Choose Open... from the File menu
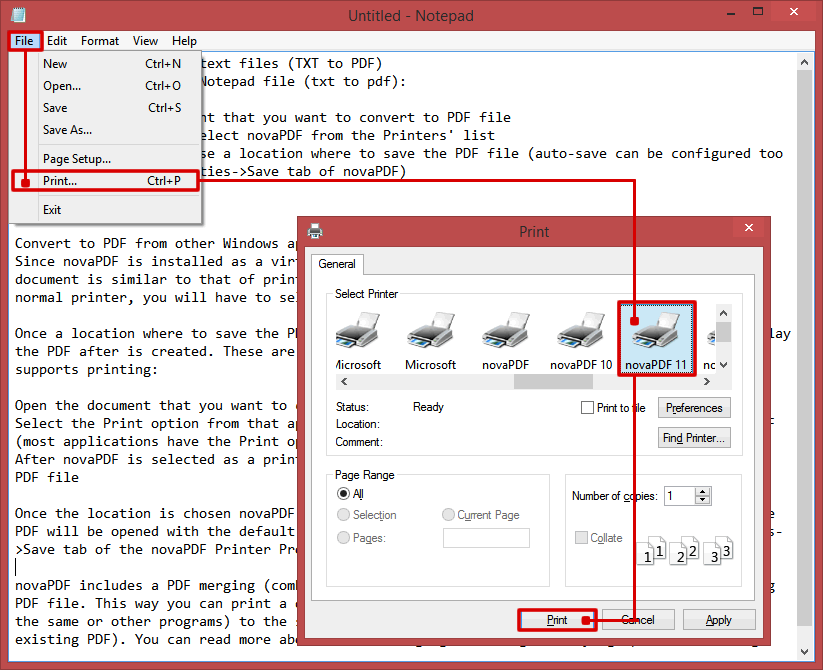The image size is (823, 670). coord(105,86)
